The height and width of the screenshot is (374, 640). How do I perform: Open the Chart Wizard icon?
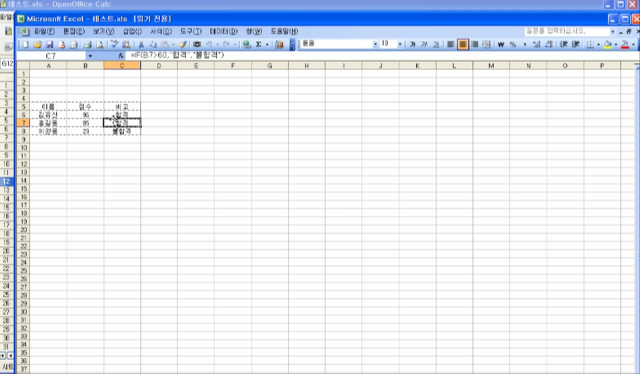[x=279, y=44]
